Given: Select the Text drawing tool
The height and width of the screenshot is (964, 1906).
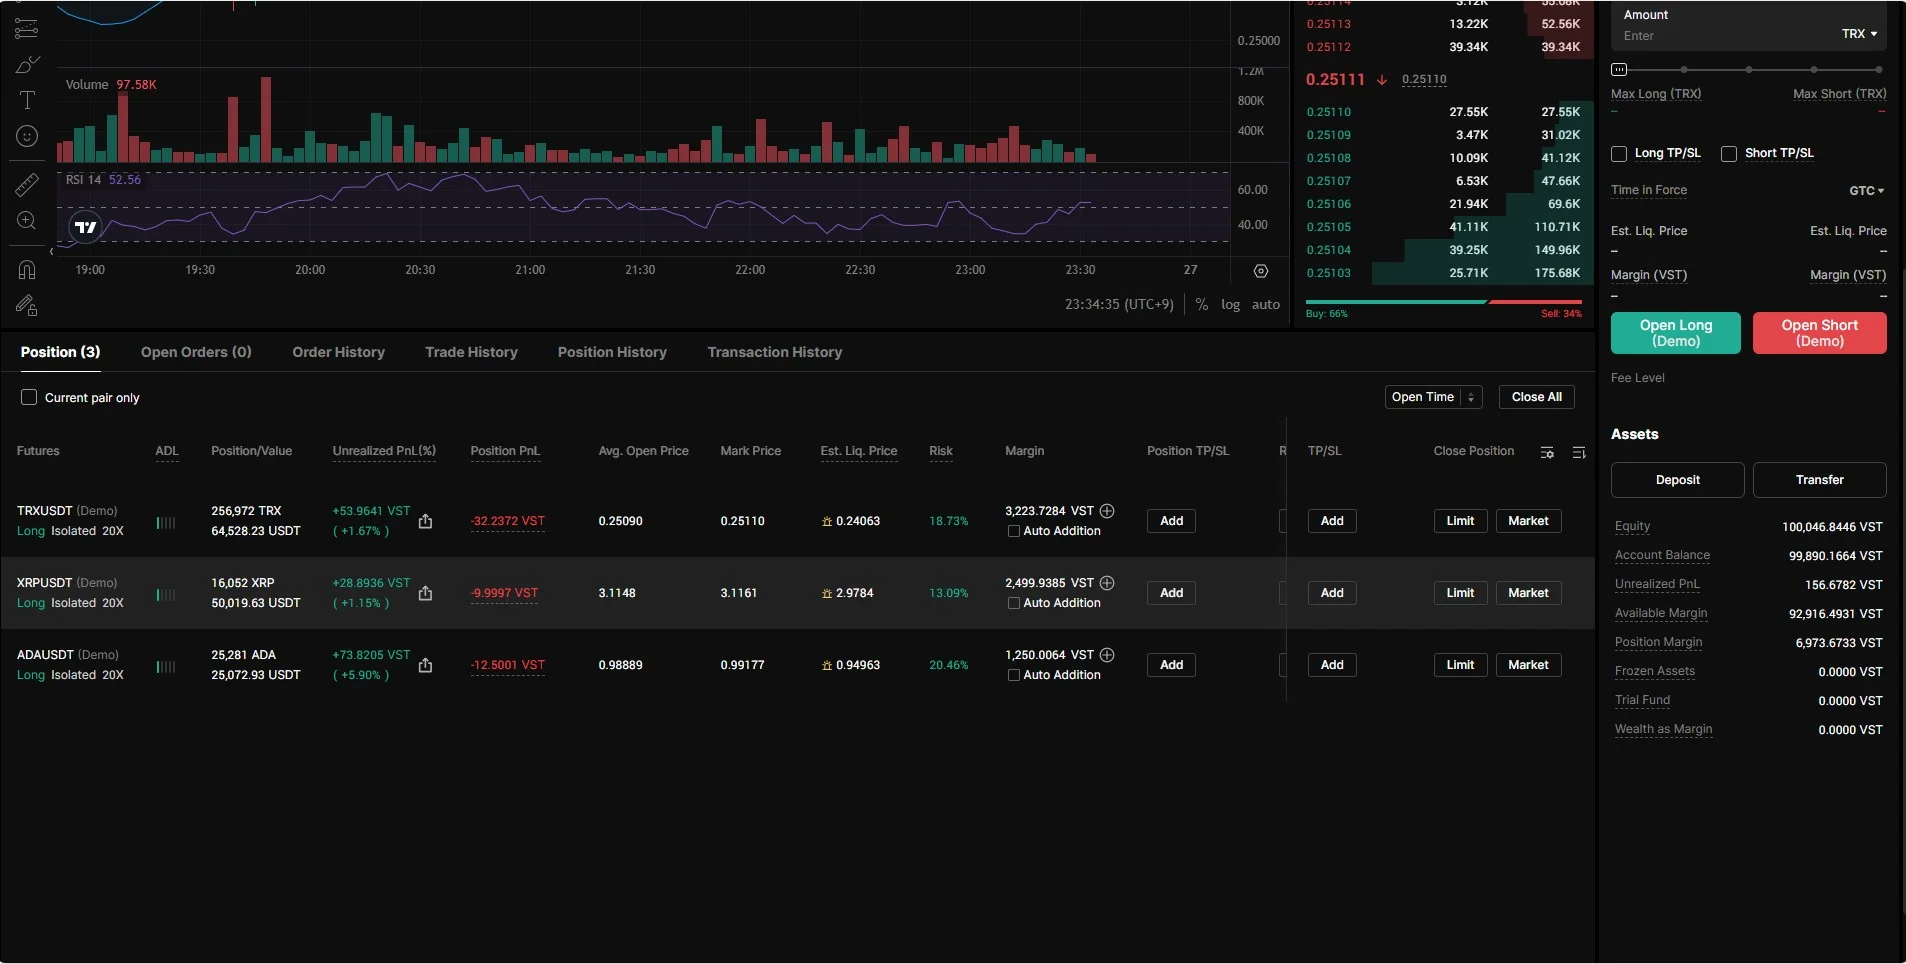Looking at the screenshot, I should pos(27,100).
